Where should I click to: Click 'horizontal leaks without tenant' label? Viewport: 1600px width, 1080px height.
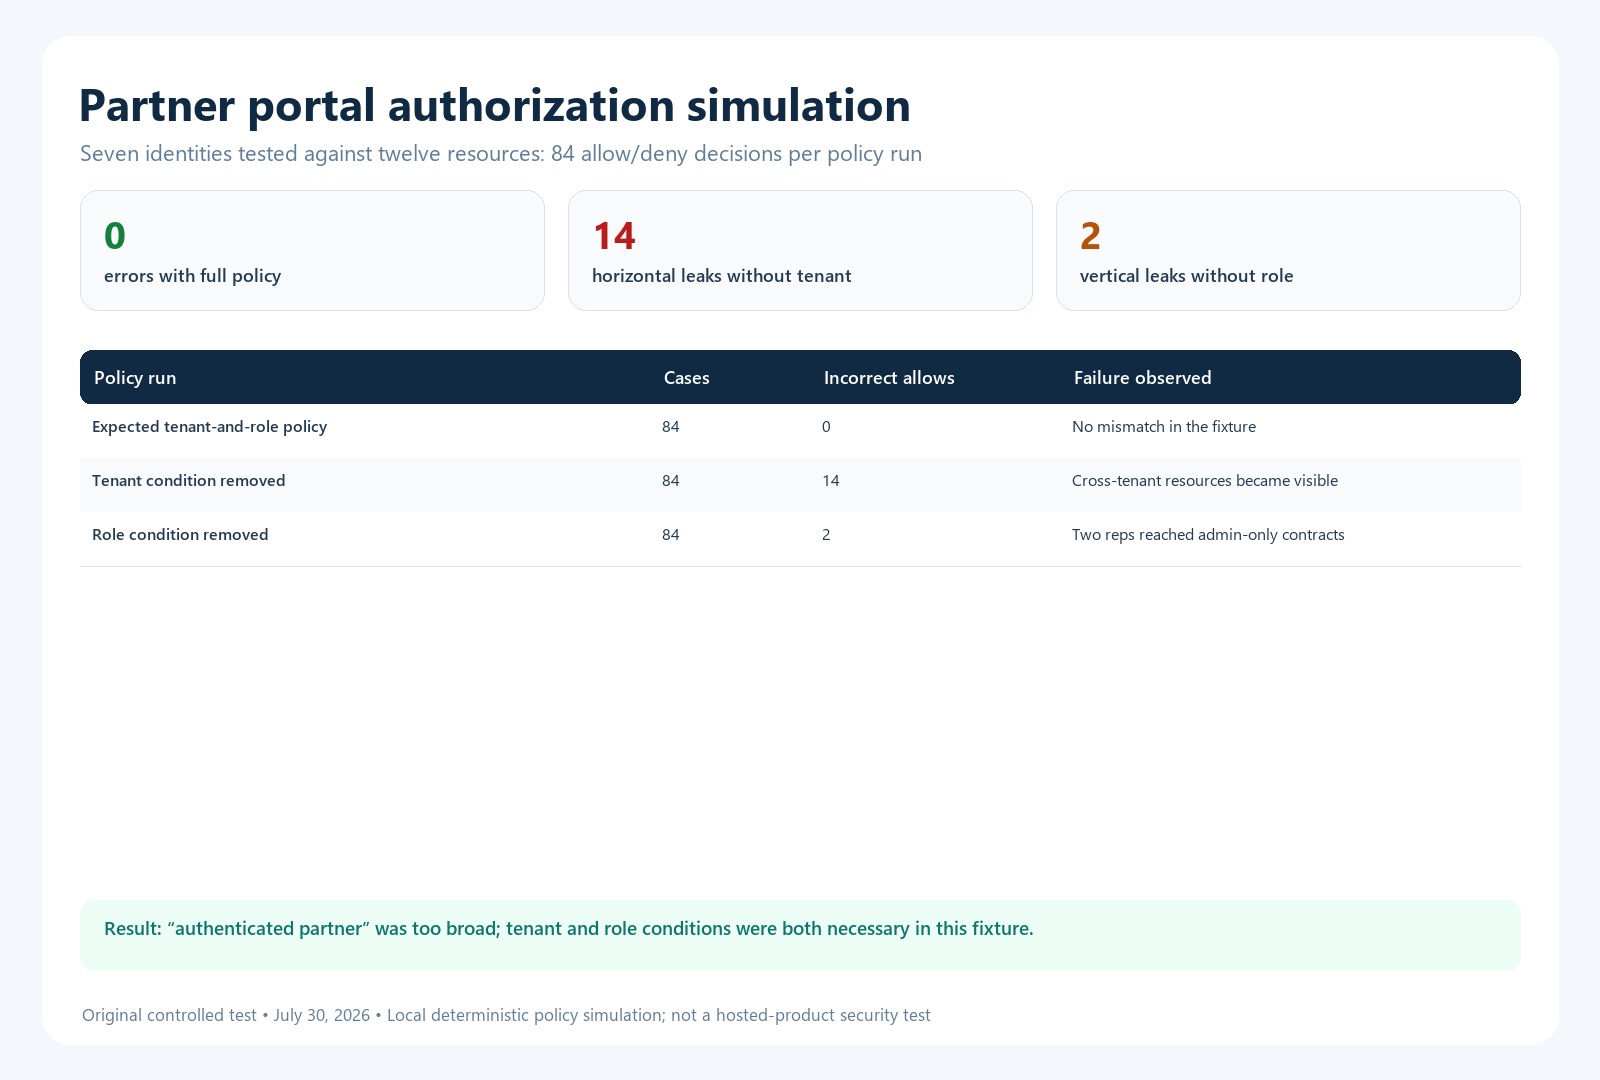pos(721,276)
